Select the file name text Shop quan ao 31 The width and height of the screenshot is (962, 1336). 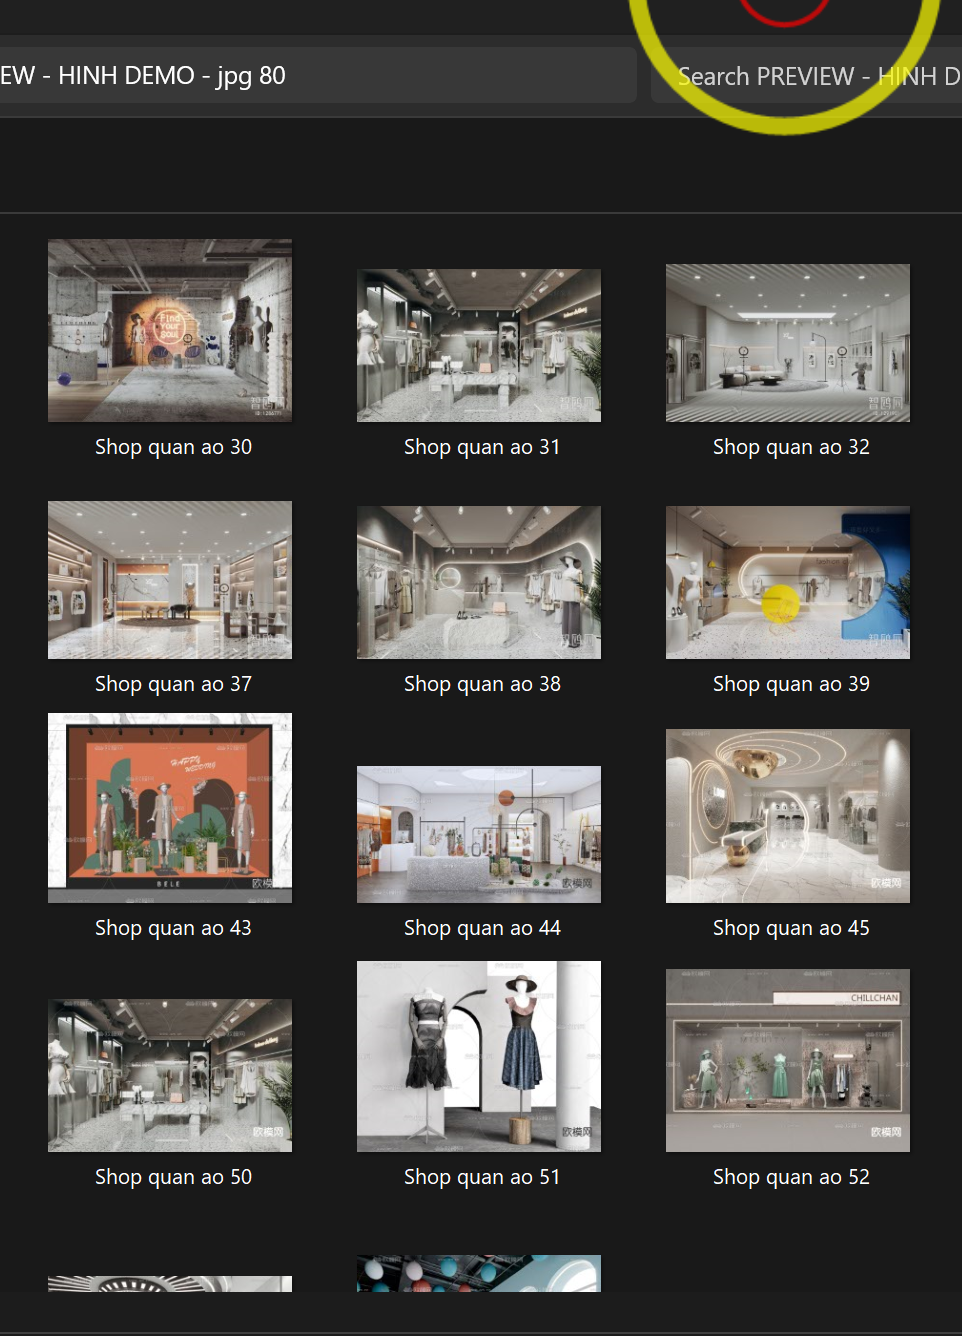click(x=482, y=447)
